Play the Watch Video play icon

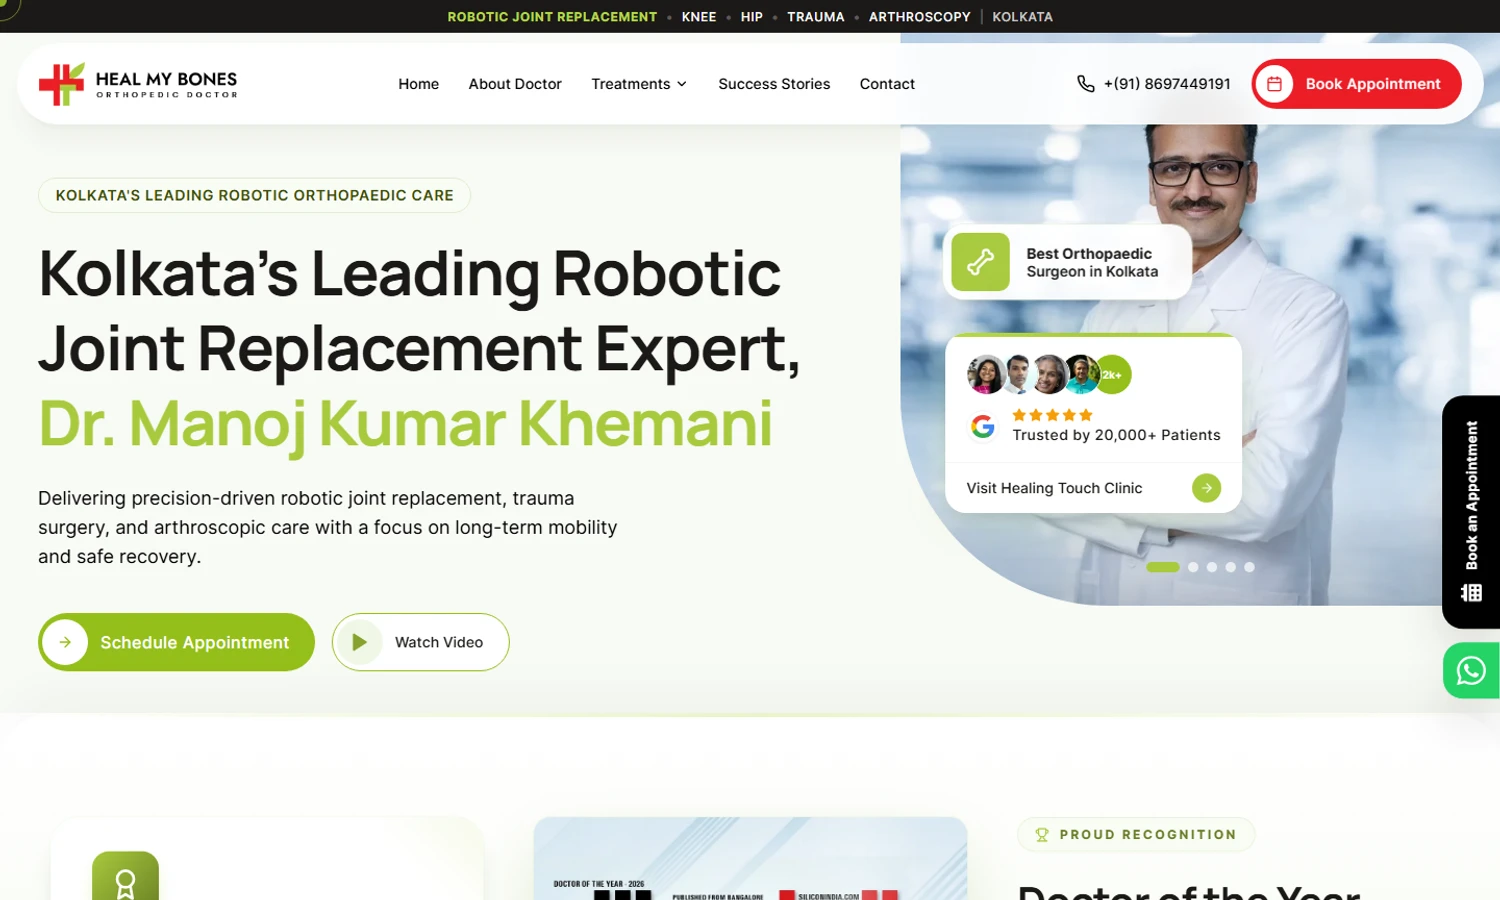(x=359, y=642)
